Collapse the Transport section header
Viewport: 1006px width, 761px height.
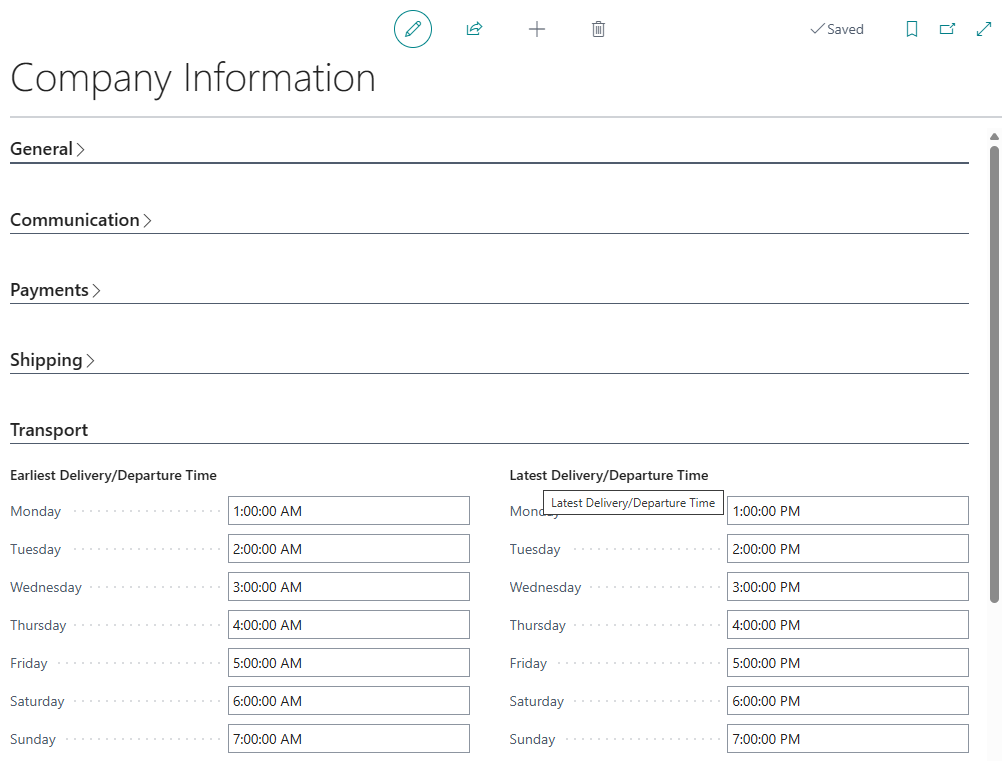click(x=49, y=430)
